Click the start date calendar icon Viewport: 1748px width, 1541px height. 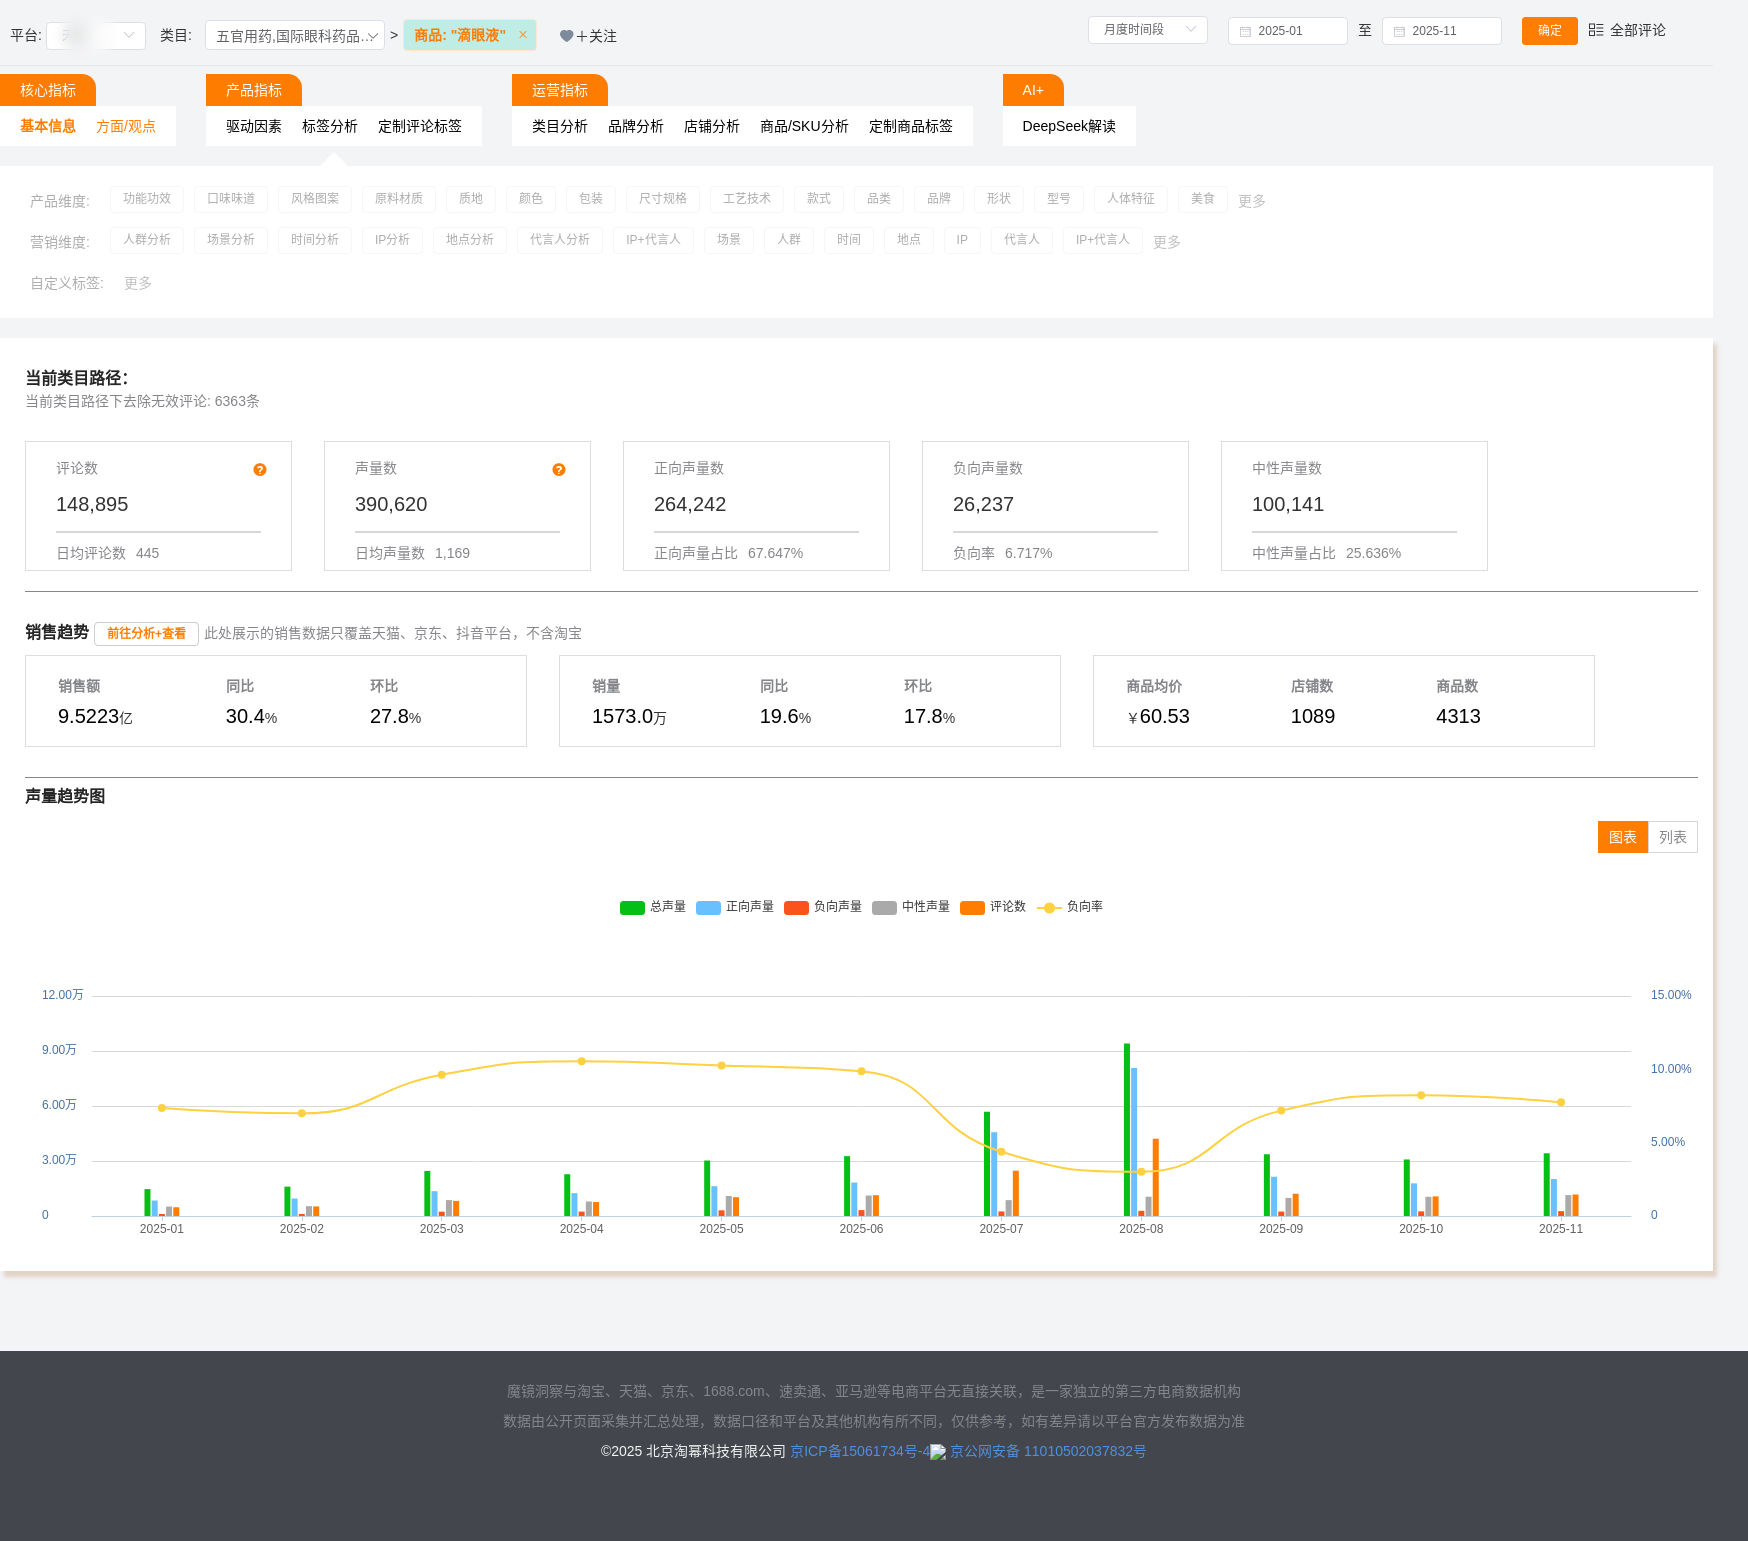1245,31
